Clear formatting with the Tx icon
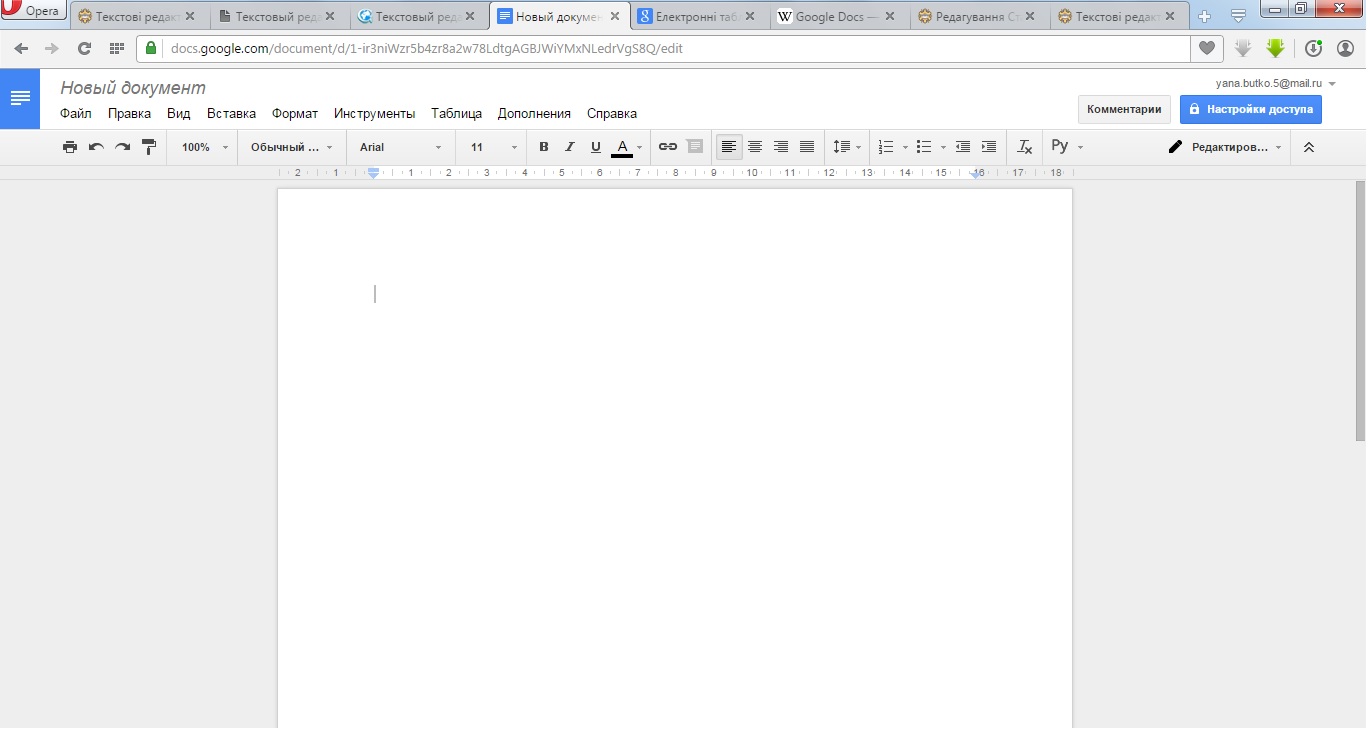This screenshot has width=1370, height=732. coord(1024,147)
